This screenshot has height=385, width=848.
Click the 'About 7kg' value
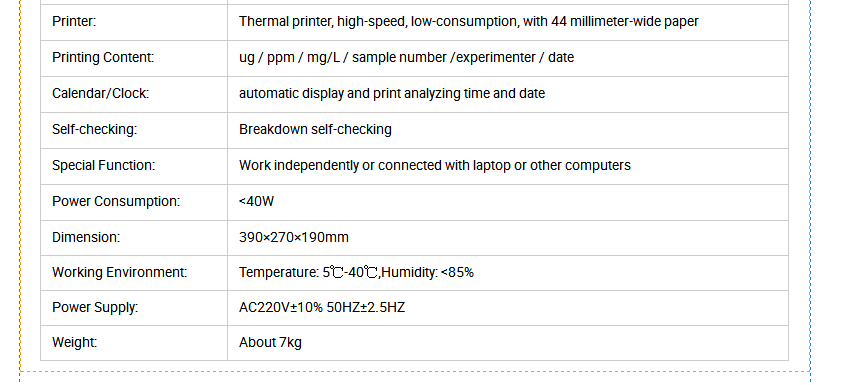point(270,343)
